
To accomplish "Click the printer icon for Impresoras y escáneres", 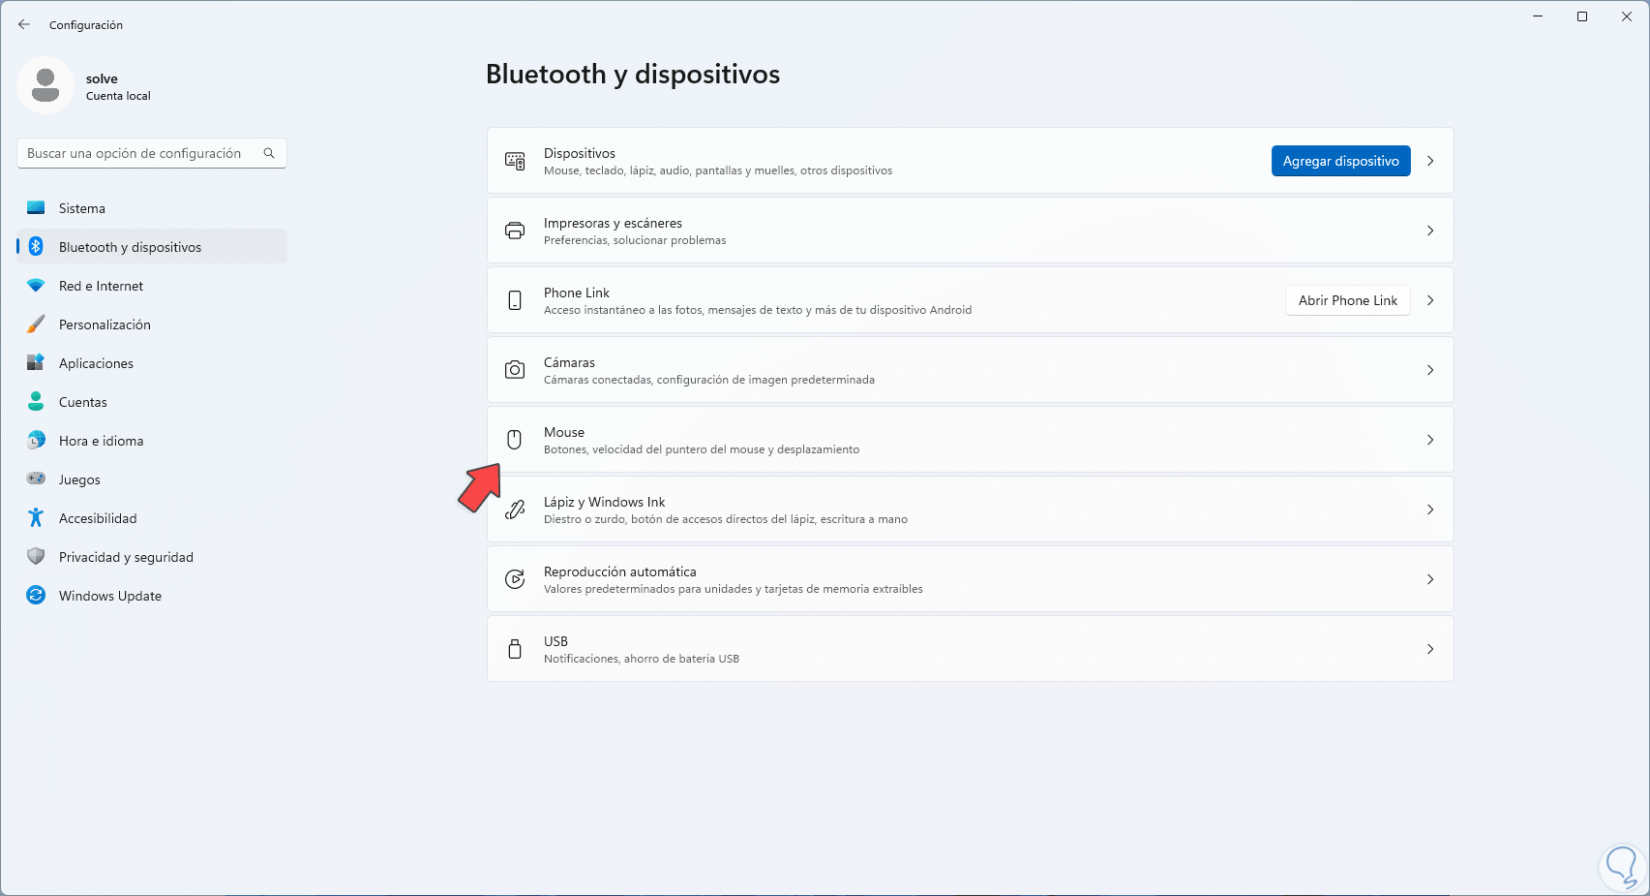I will 514,231.
